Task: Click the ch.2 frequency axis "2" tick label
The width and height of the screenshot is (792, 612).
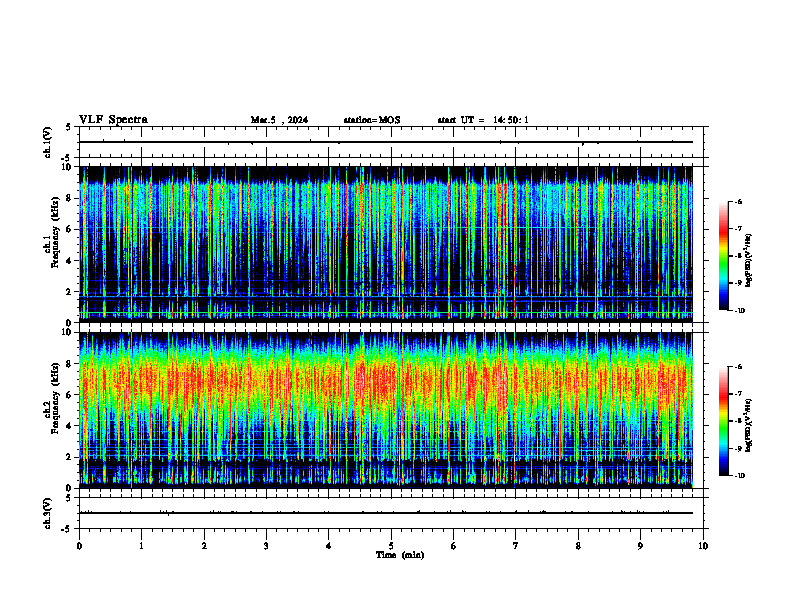Action: 69,457
